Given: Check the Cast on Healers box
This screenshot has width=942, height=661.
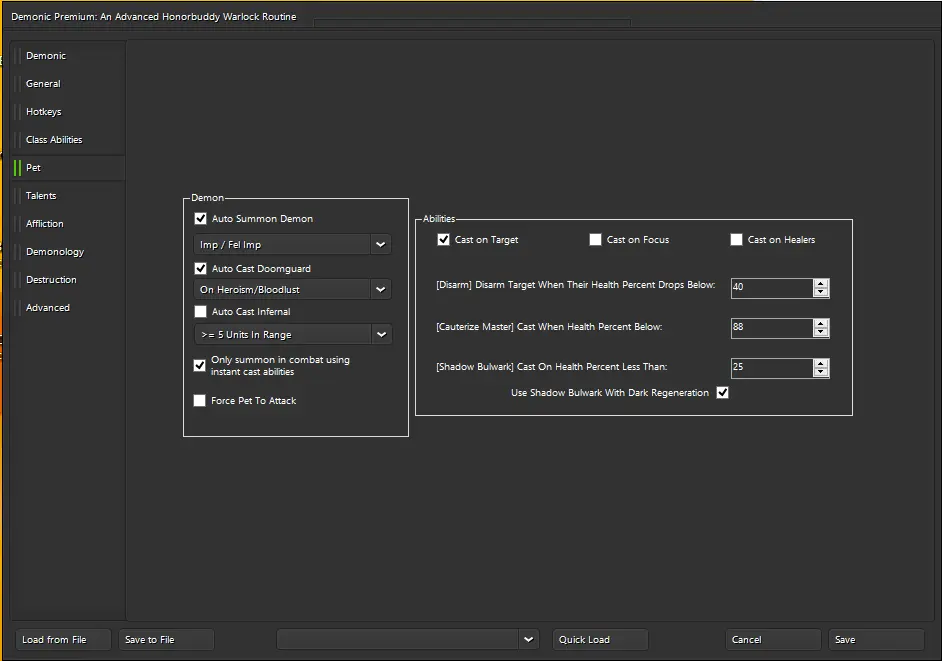Looking at the screenshot, I should coord(737,240).
